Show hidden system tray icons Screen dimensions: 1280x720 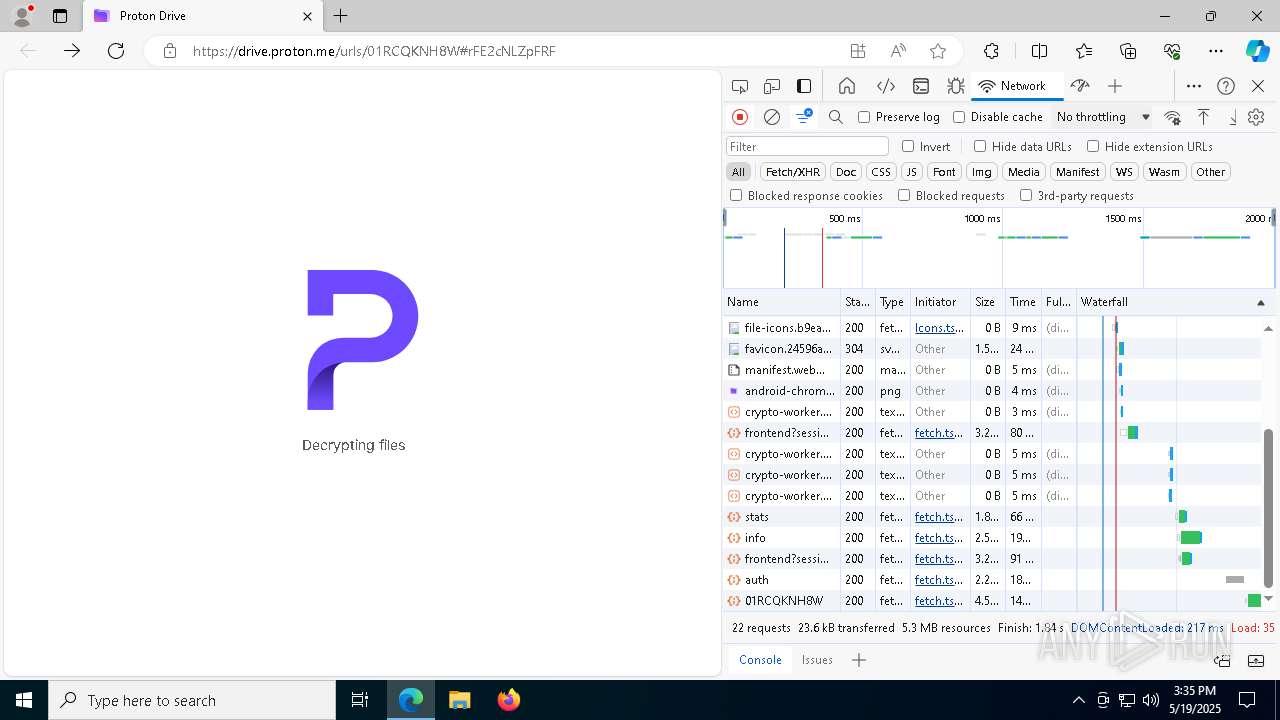point(1078,700)
